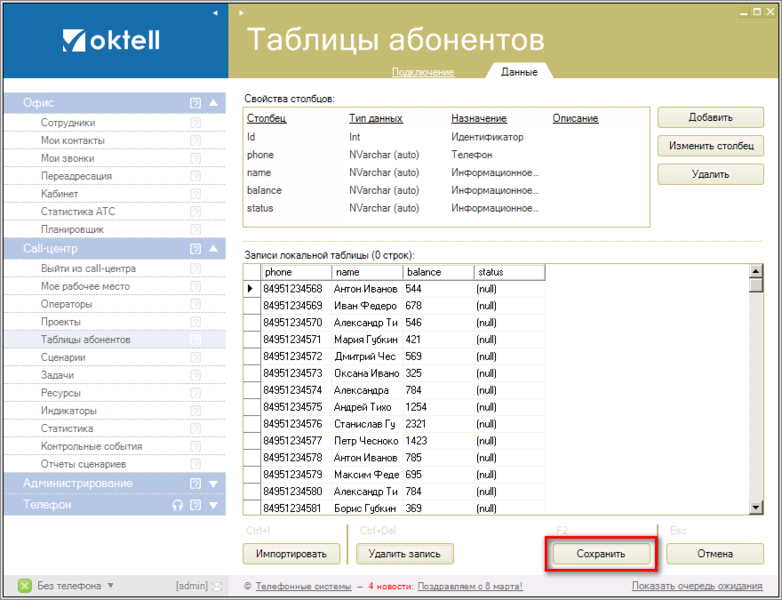Open help icon in Администрирование header

[x=195, y=483]
